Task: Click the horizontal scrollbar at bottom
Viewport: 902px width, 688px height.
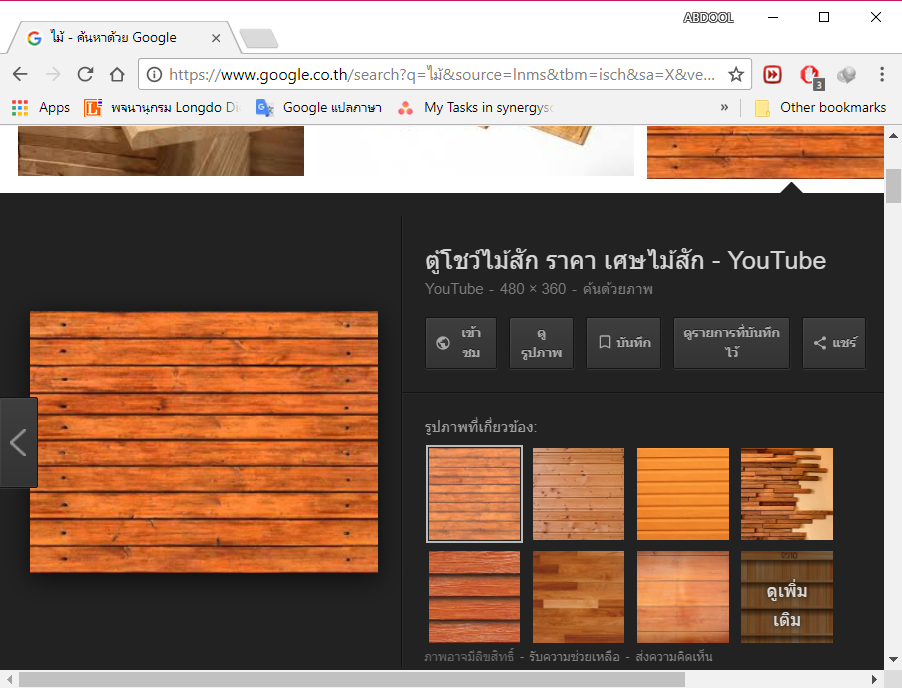Action: [350, 679]
